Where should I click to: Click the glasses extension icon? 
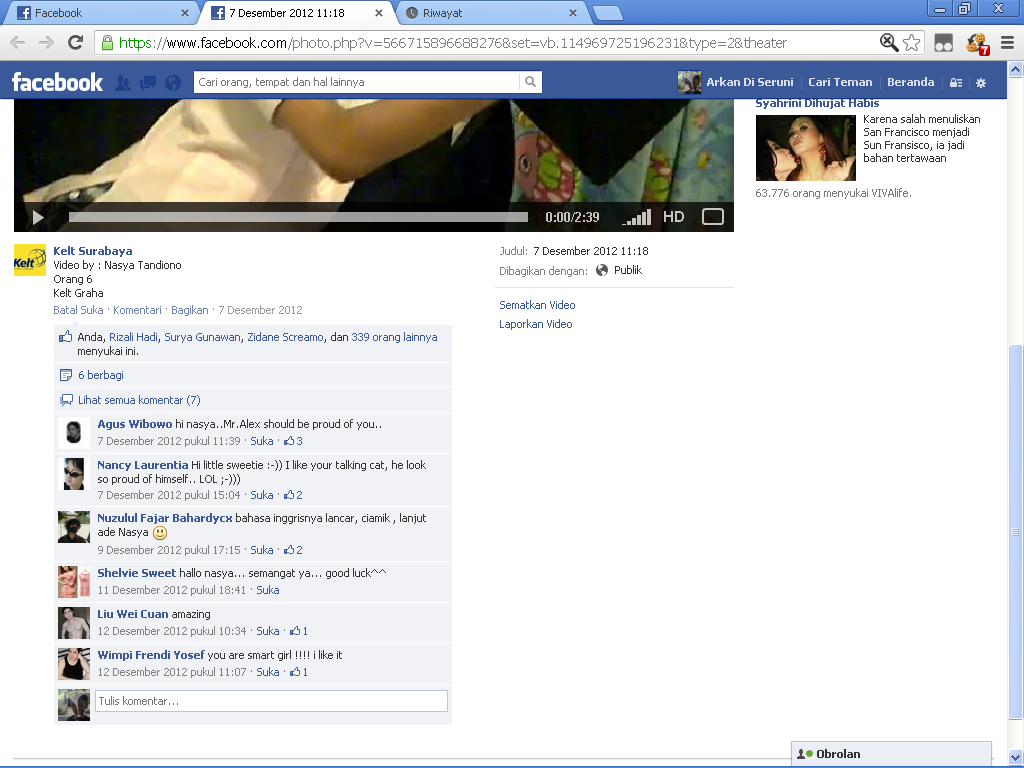tap(944, 43)
